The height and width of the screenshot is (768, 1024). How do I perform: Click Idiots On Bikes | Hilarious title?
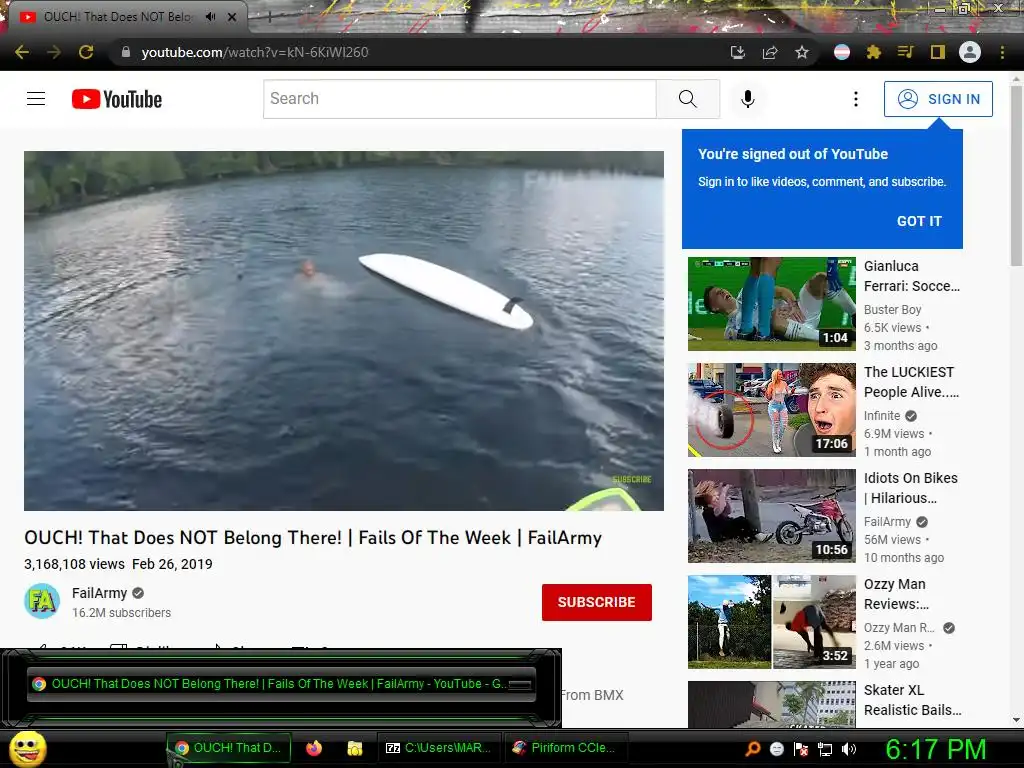tap(911, 488)
